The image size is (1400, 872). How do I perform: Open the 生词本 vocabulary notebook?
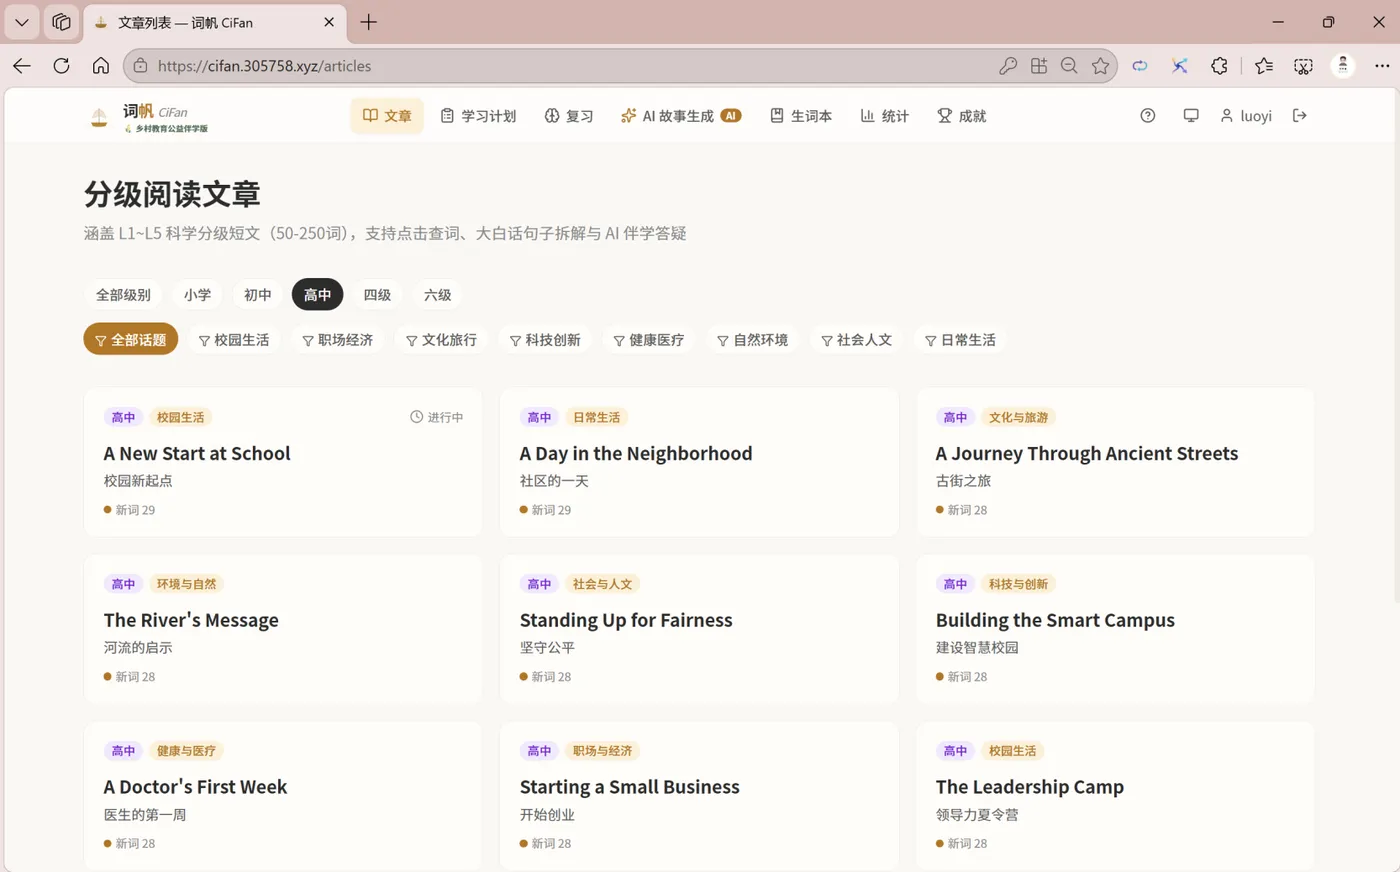[x=801, y=116]
